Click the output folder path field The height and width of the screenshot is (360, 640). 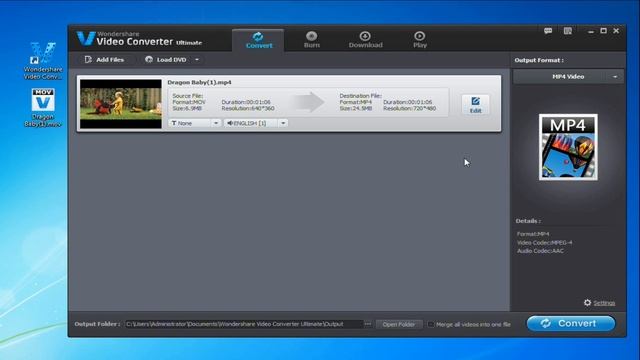(x=243, y=324)
